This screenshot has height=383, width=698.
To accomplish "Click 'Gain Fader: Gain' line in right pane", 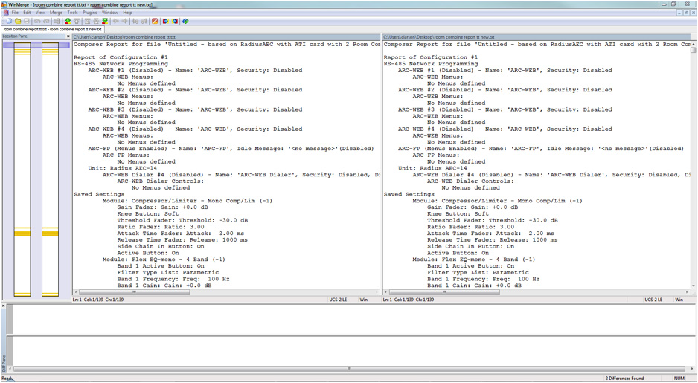I will pos(472,207).
